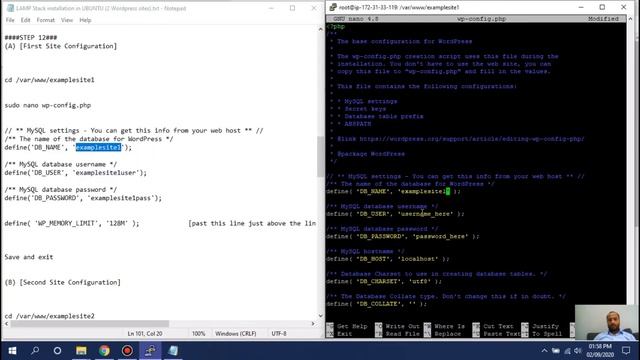Image resolution: width=640 pixels, height=360 pixels.
Task: Click the DB_USER 'examplesite1user' line in Notepad
Action: 76,173
